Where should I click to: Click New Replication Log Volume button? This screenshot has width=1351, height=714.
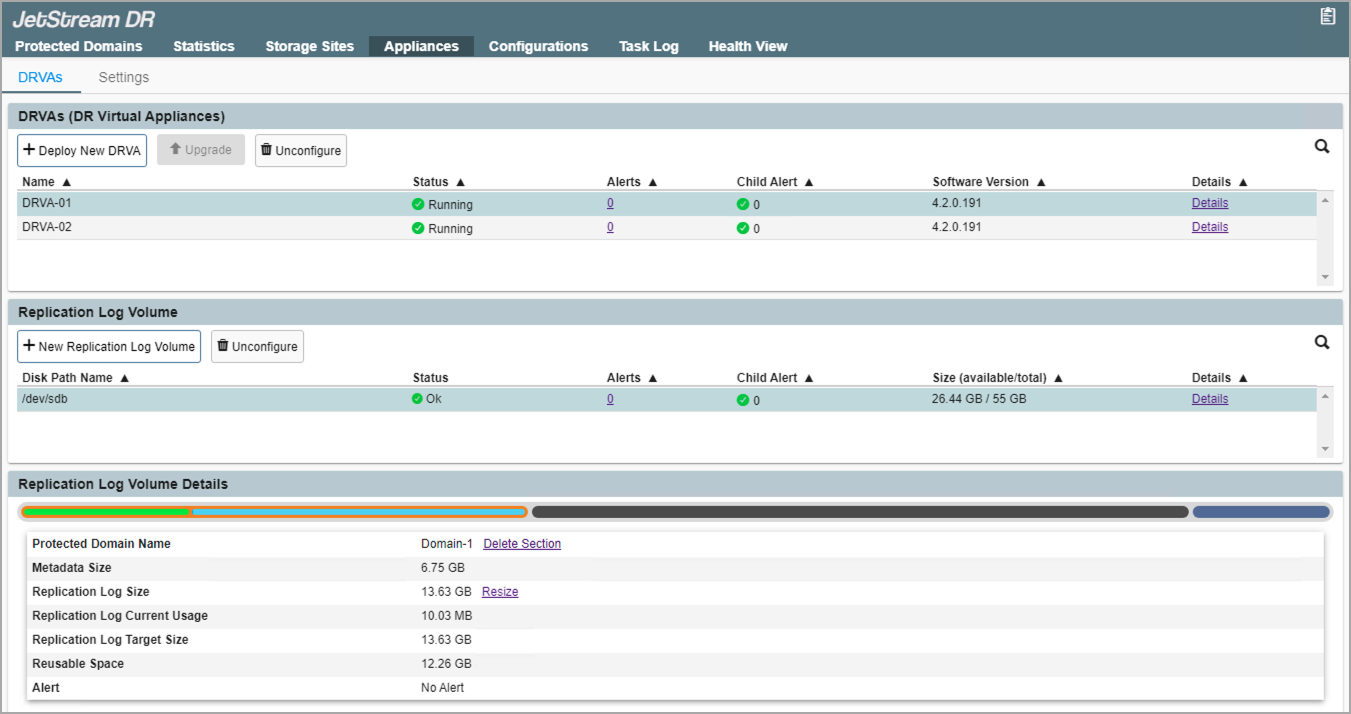(x=109, y=347)
